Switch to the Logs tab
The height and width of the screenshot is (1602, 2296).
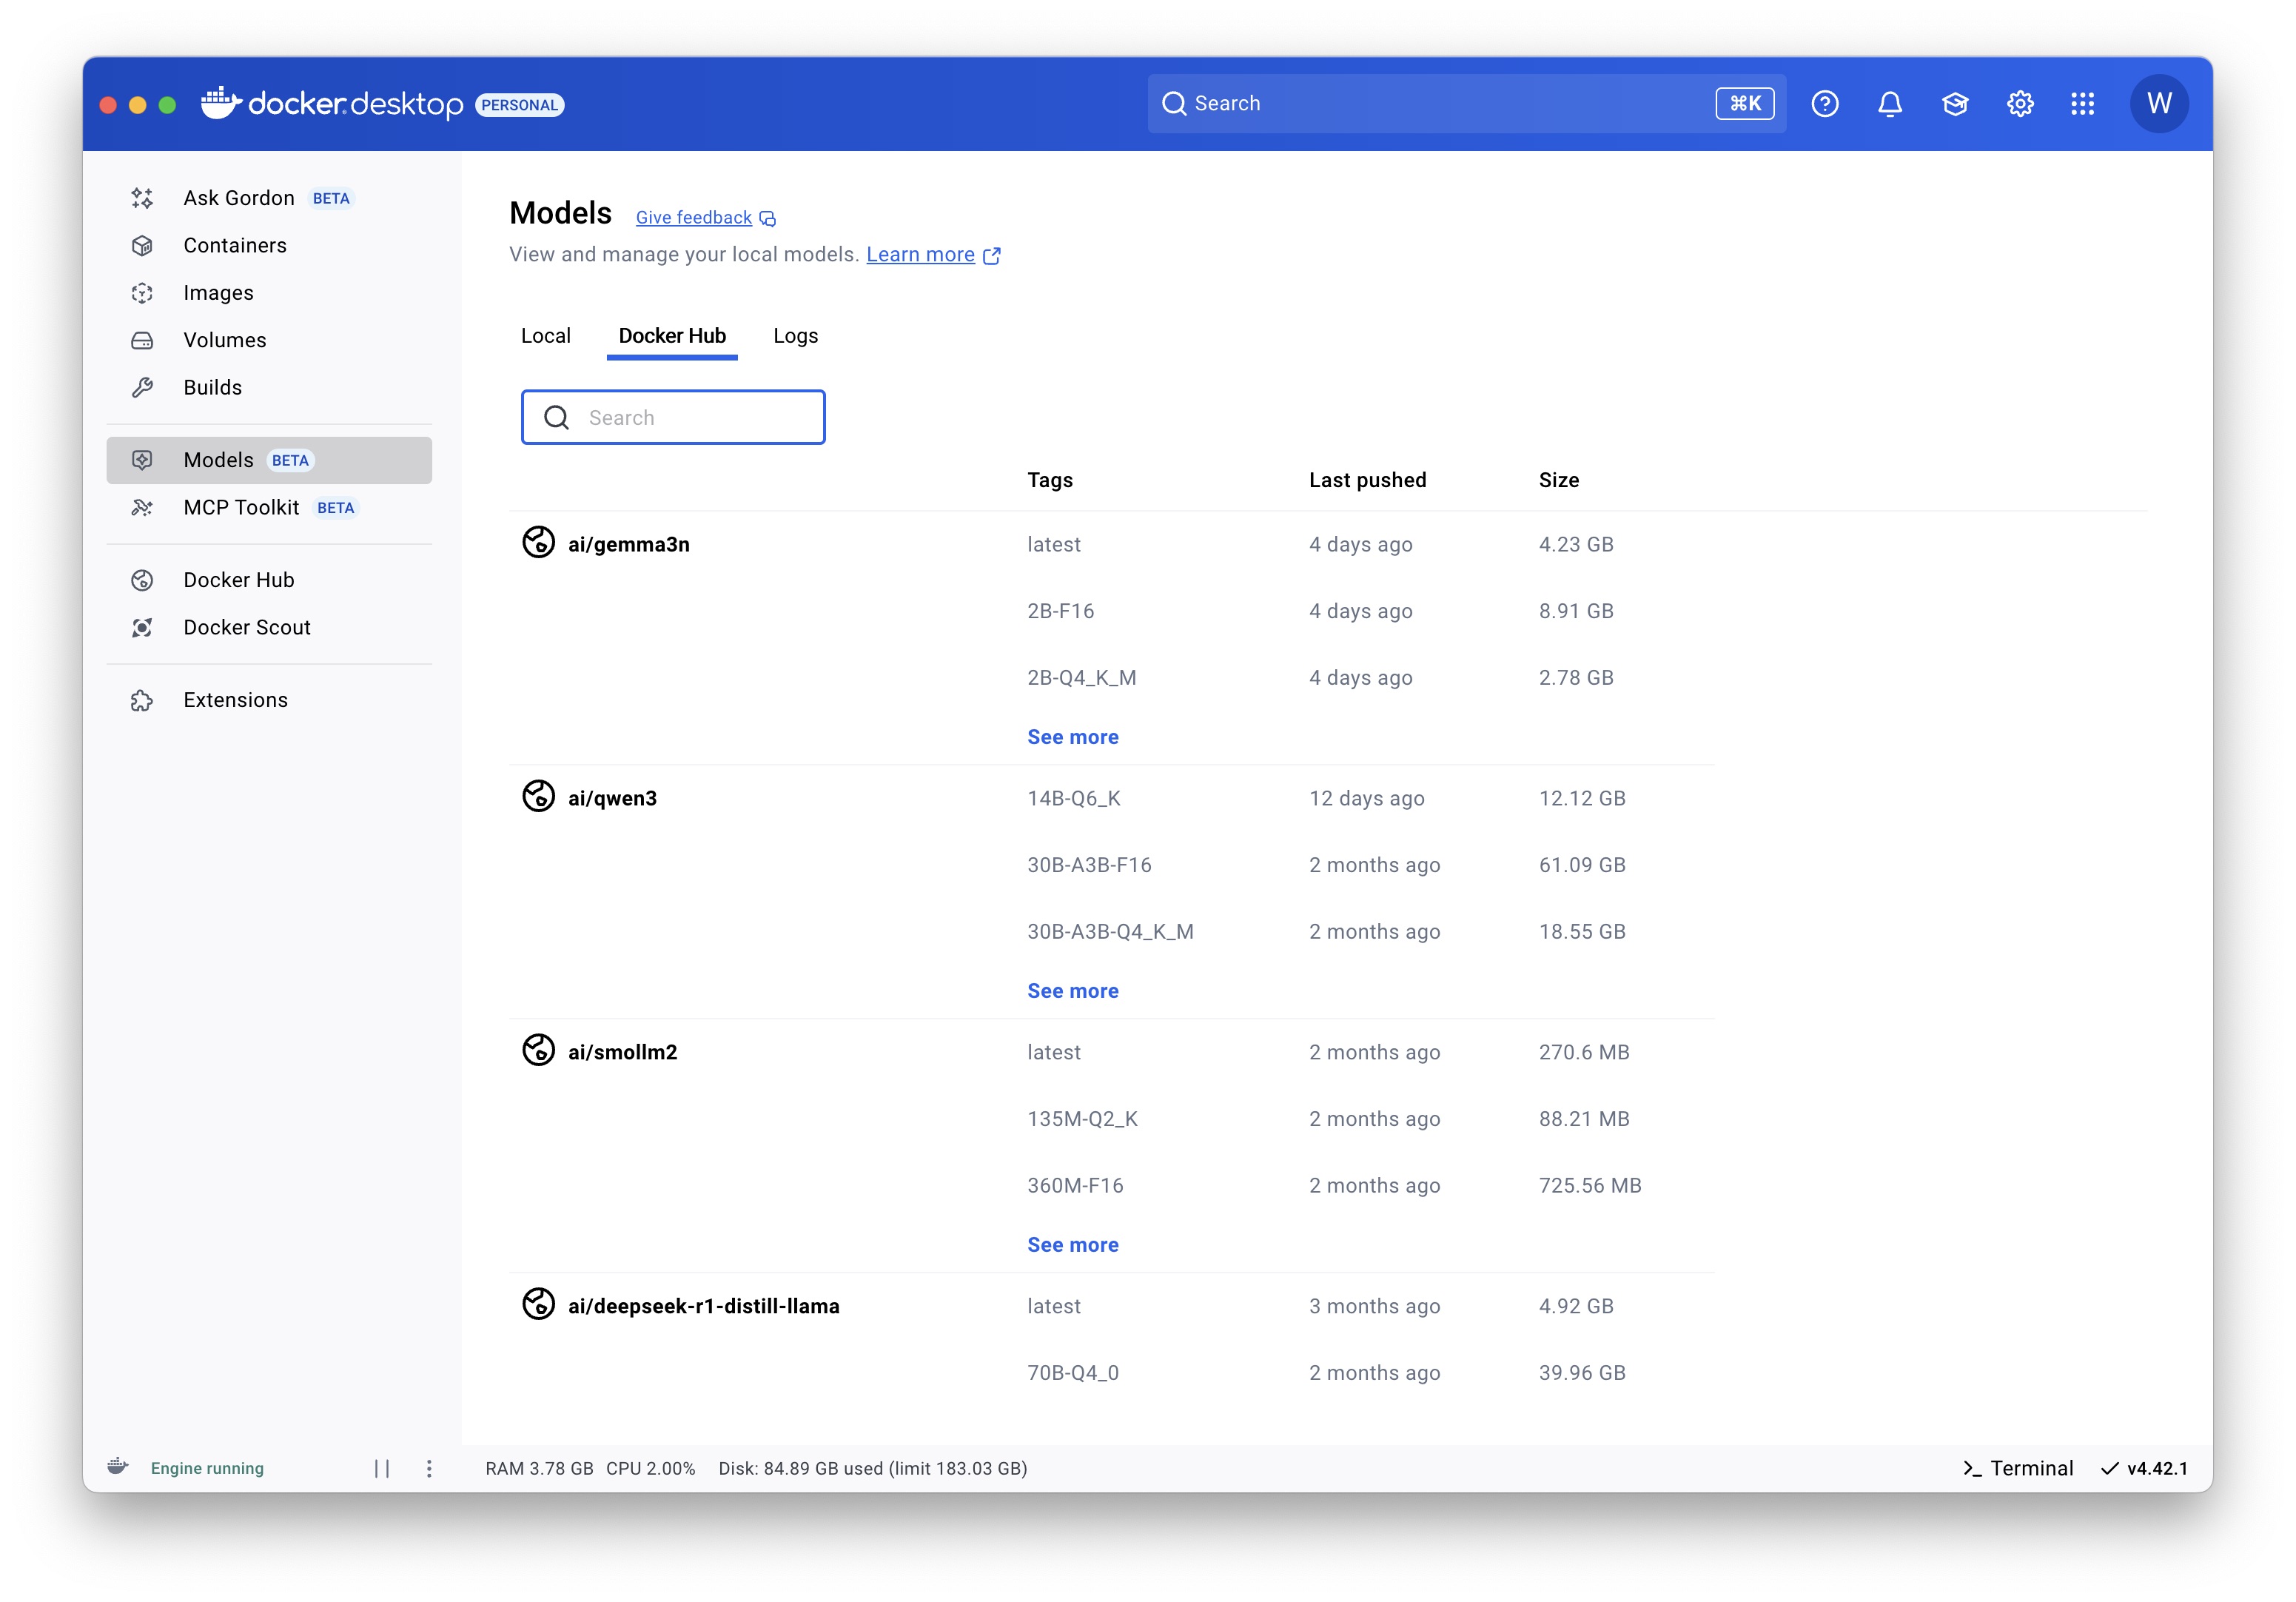click(795, 336)
